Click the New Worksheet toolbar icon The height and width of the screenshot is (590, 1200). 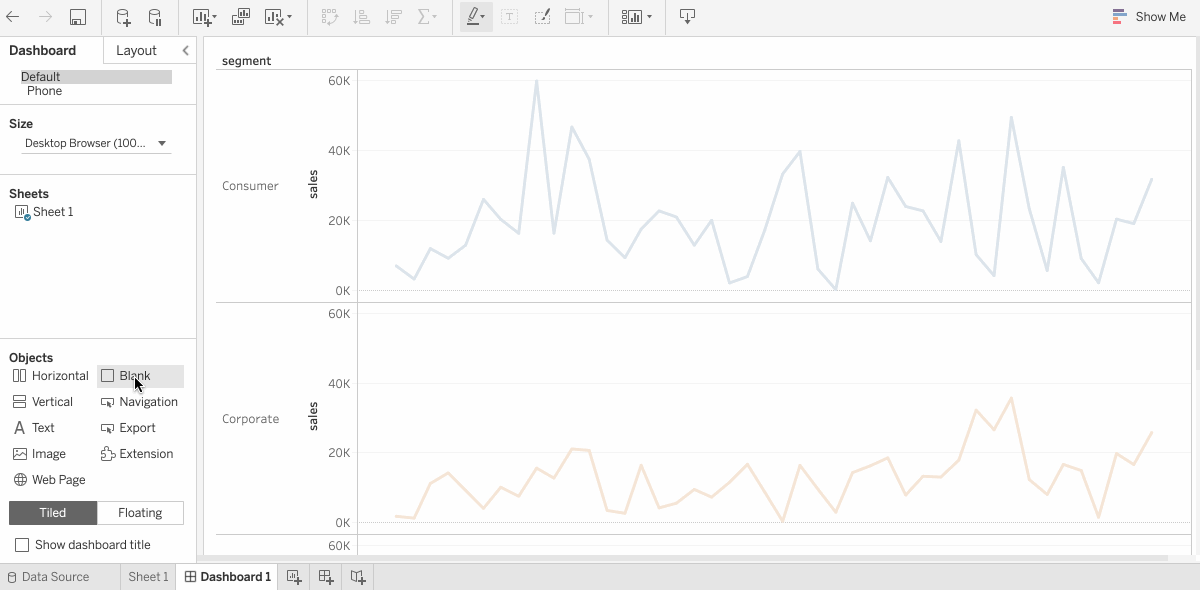click(201, 17)
